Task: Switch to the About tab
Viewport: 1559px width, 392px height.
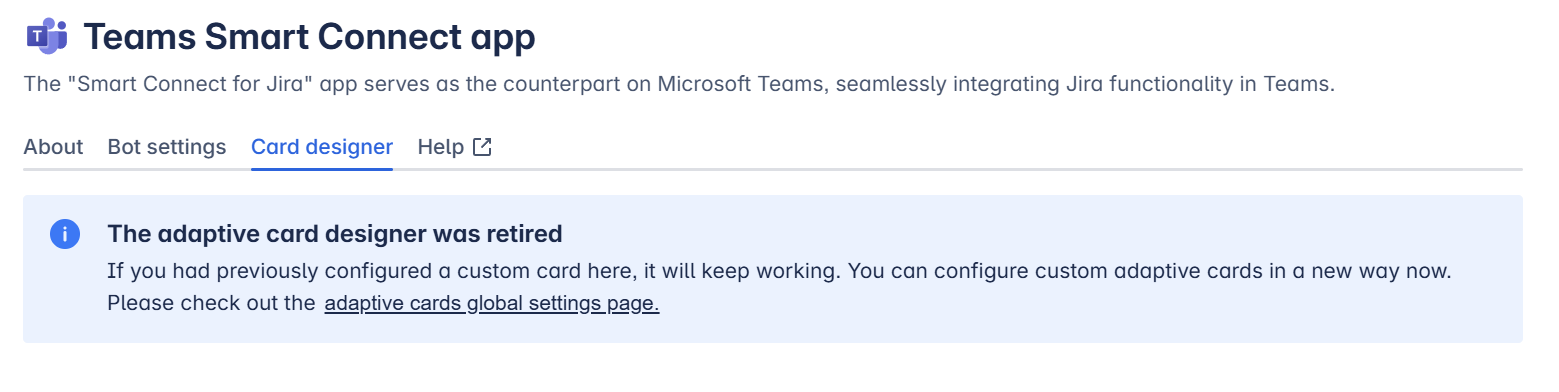Action: click(53, 147)
